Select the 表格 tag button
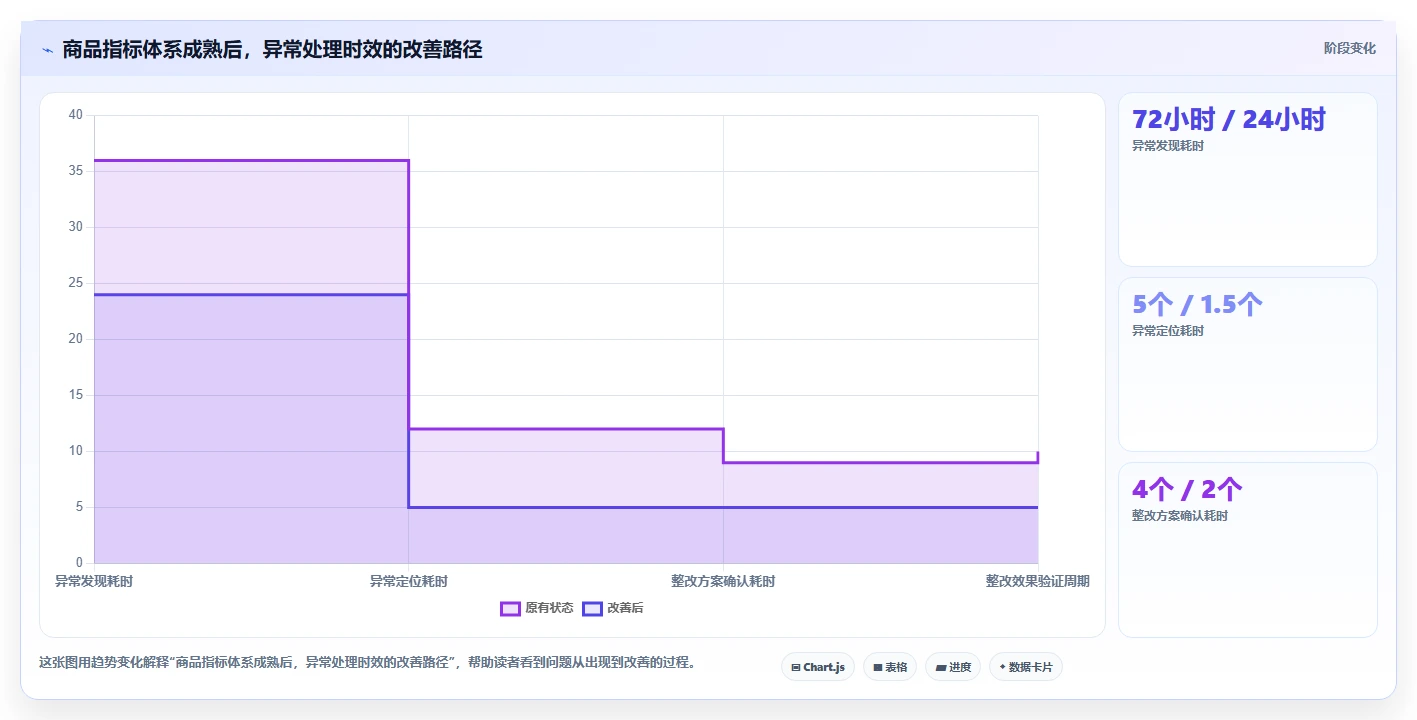Viewport: 1417px width, 720px height. click(x=890, y=667)
